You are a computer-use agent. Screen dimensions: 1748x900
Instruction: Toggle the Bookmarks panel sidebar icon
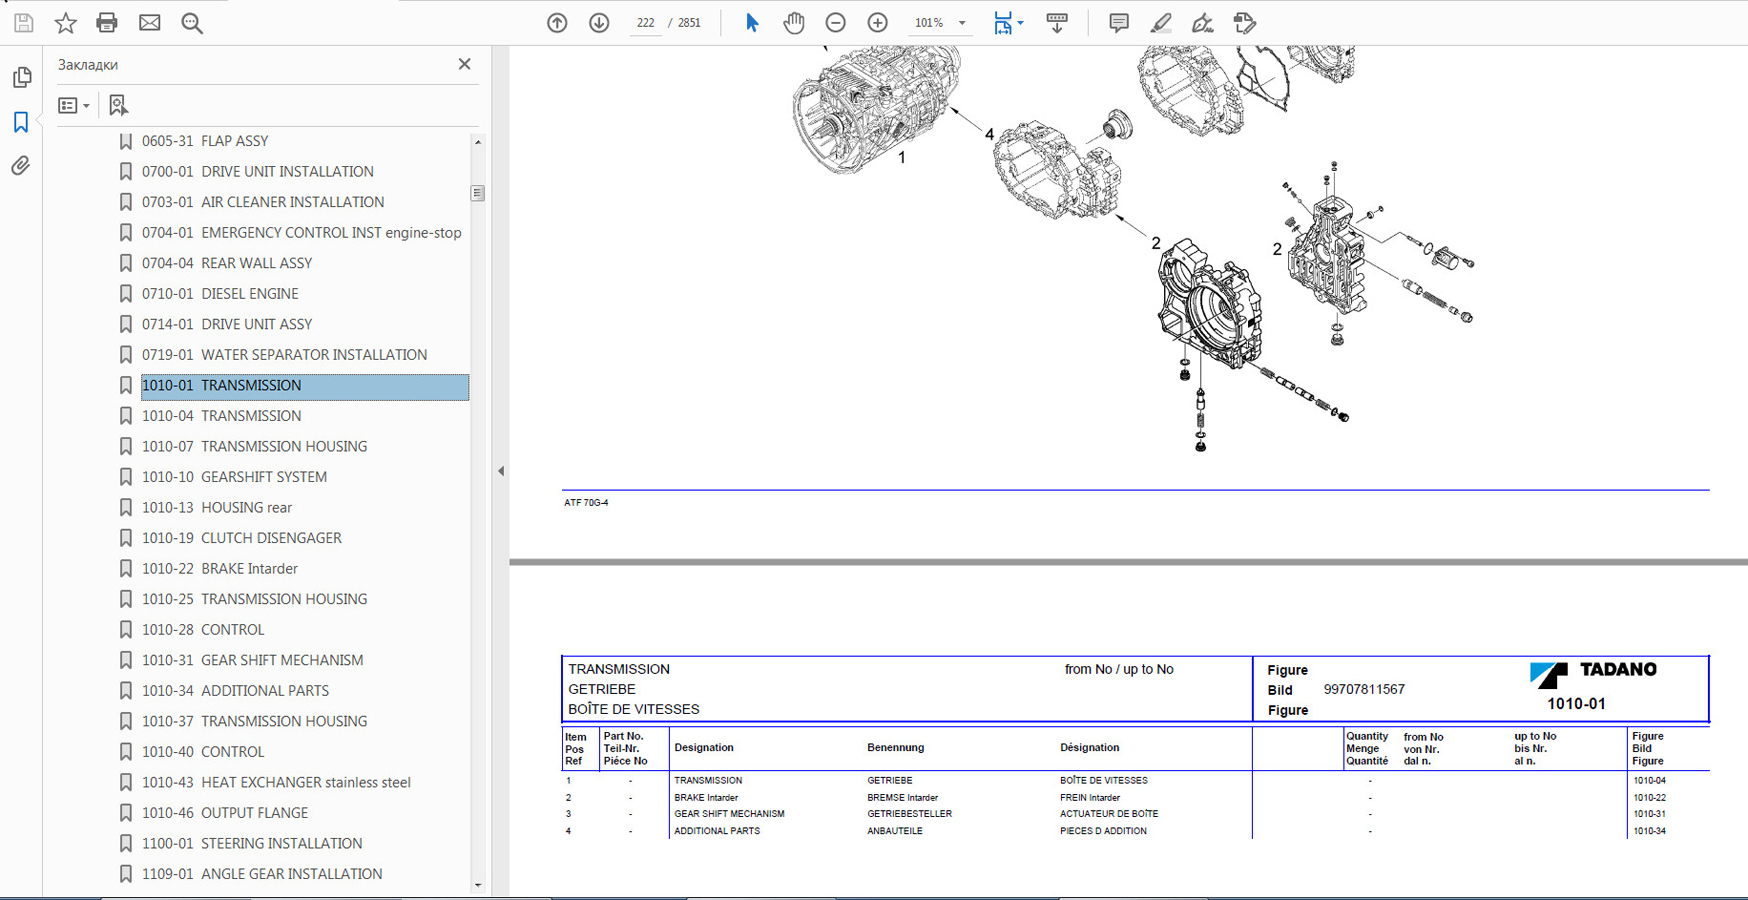click(x=21, y=122)
